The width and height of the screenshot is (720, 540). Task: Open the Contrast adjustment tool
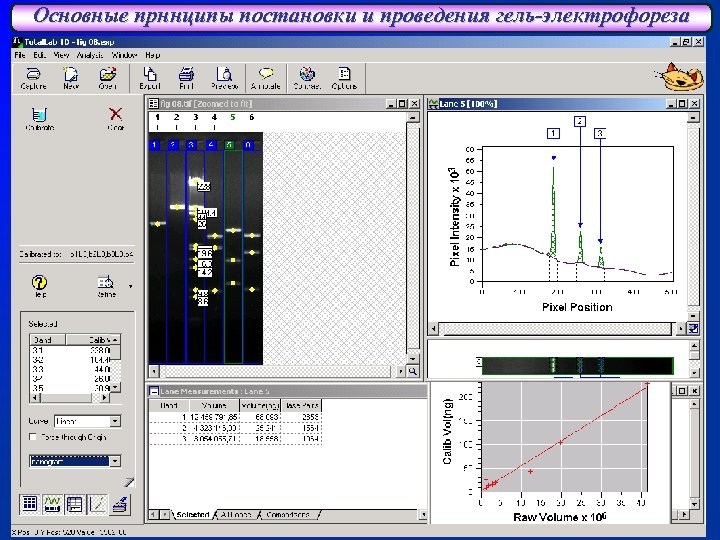tap(307, 75)
